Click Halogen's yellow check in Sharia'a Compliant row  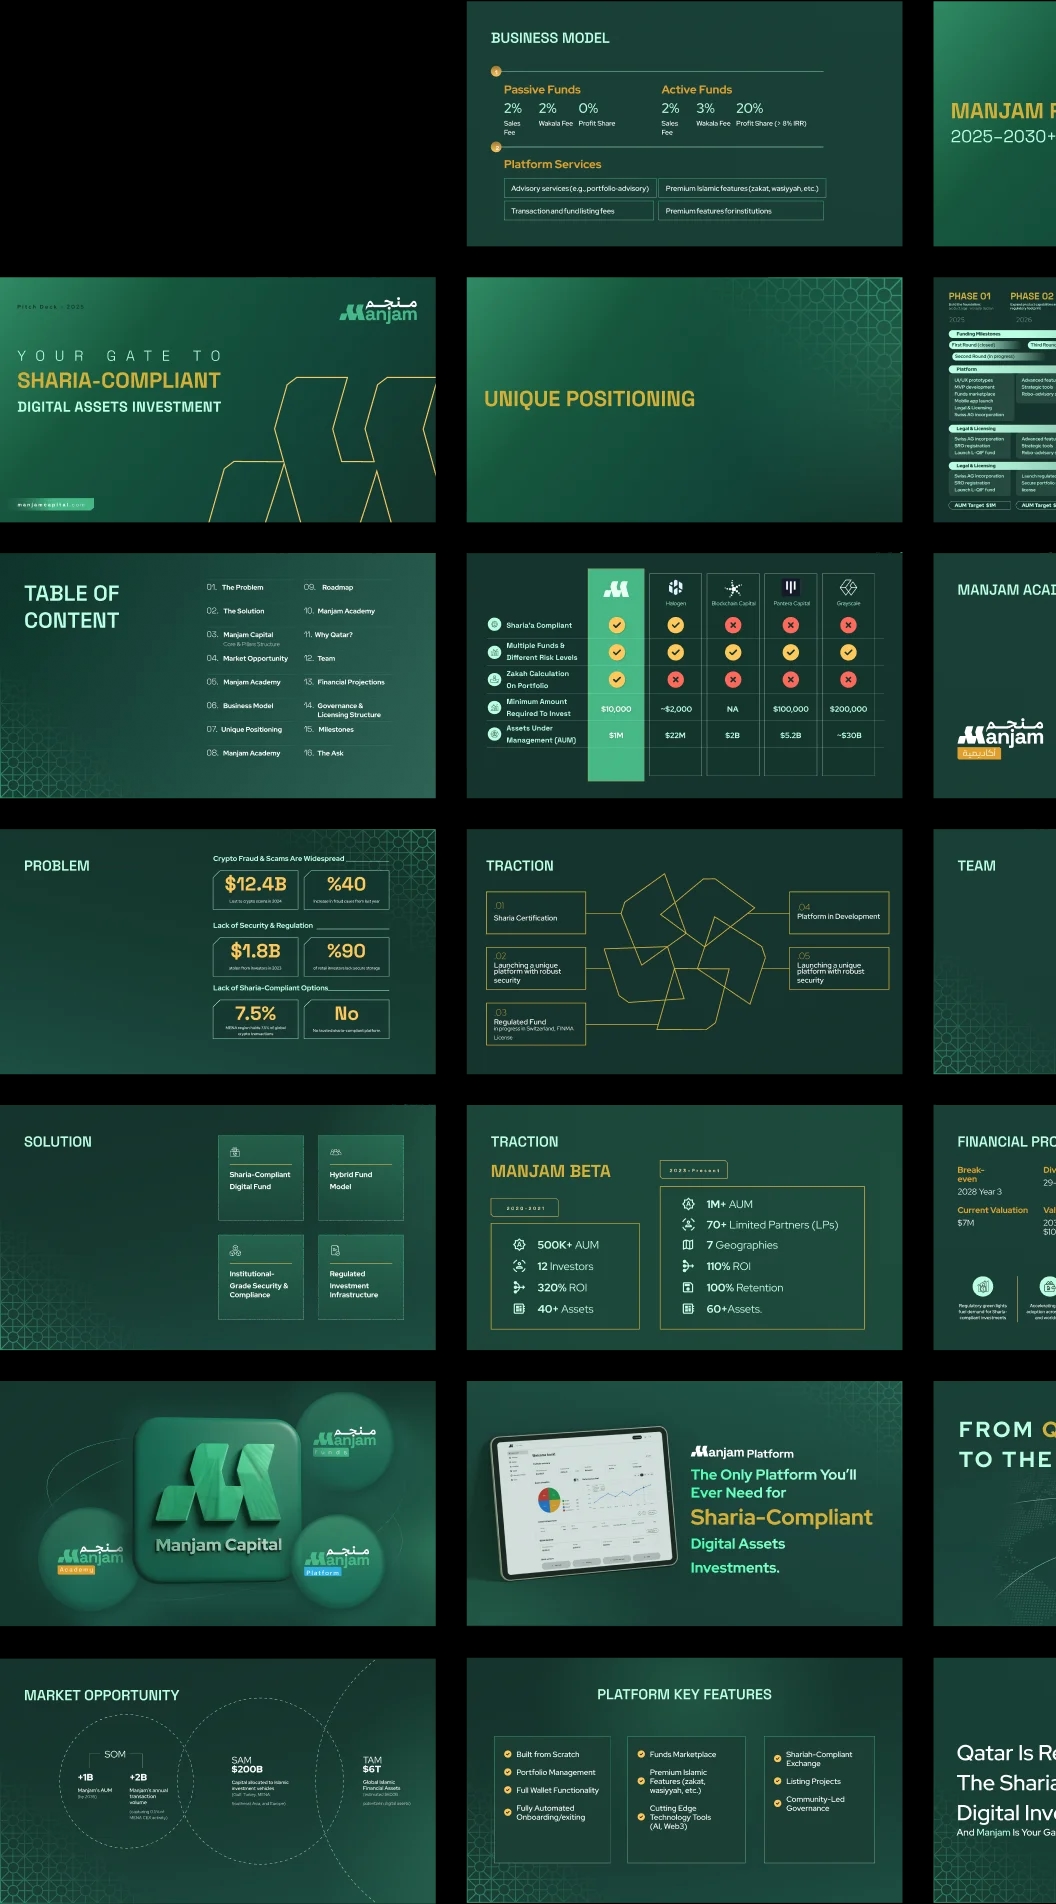(676, 625)
